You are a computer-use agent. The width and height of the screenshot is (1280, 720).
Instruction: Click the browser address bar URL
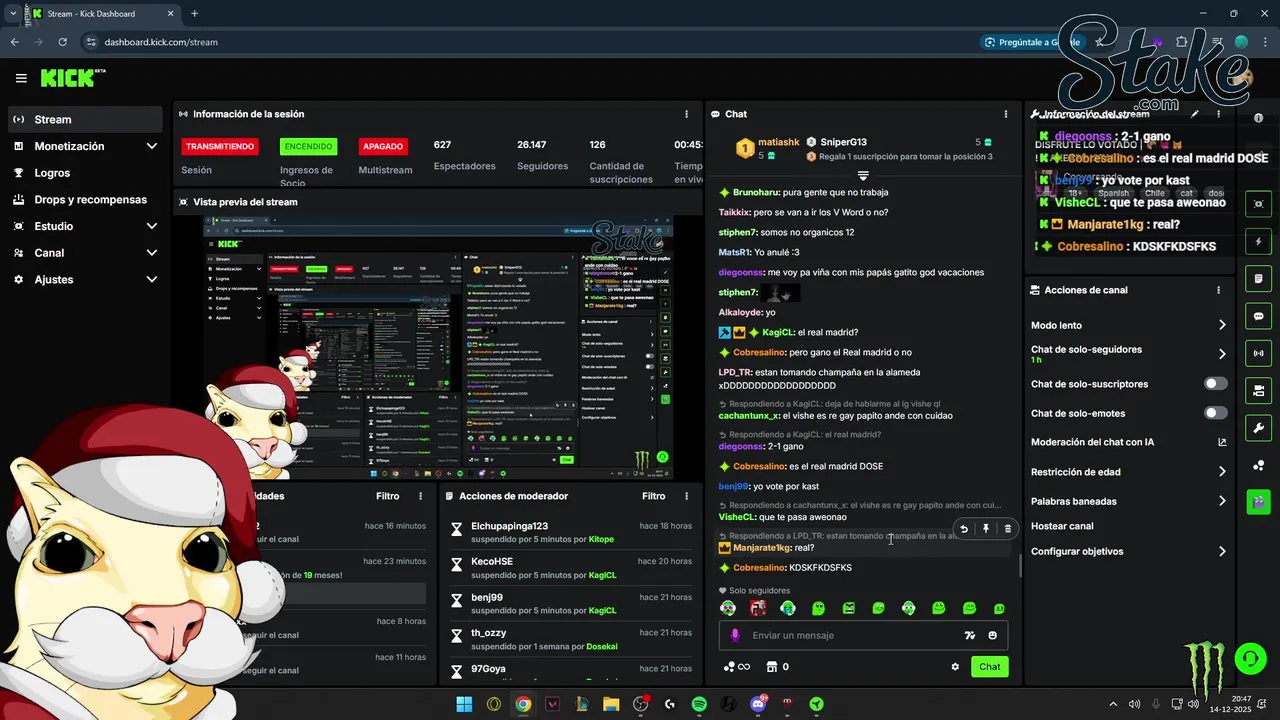161,42
